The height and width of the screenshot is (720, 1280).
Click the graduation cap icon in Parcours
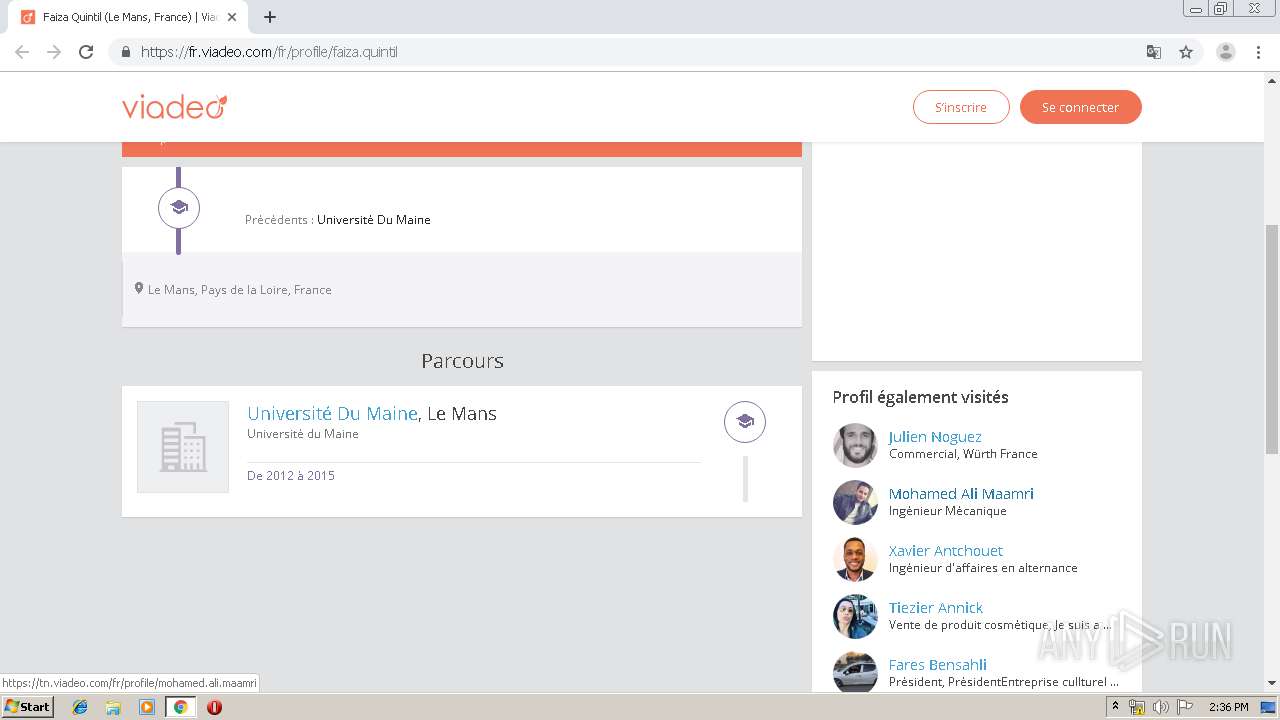pyautogui.click(x=745, y=422)
